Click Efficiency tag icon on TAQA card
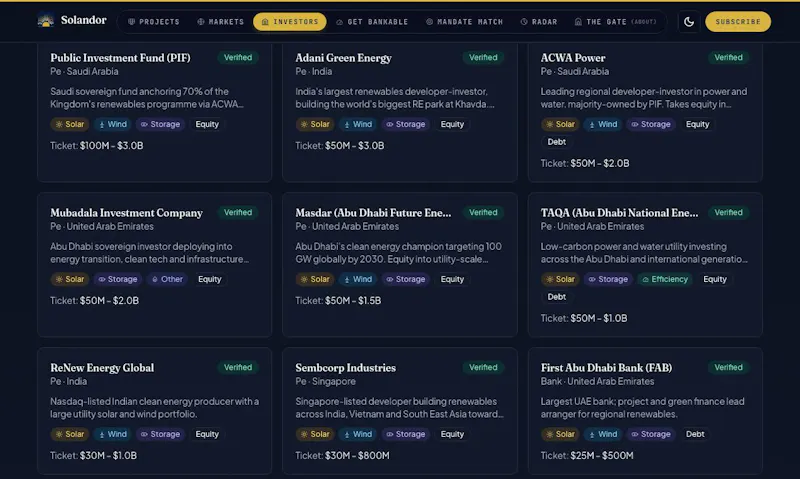 646,280
